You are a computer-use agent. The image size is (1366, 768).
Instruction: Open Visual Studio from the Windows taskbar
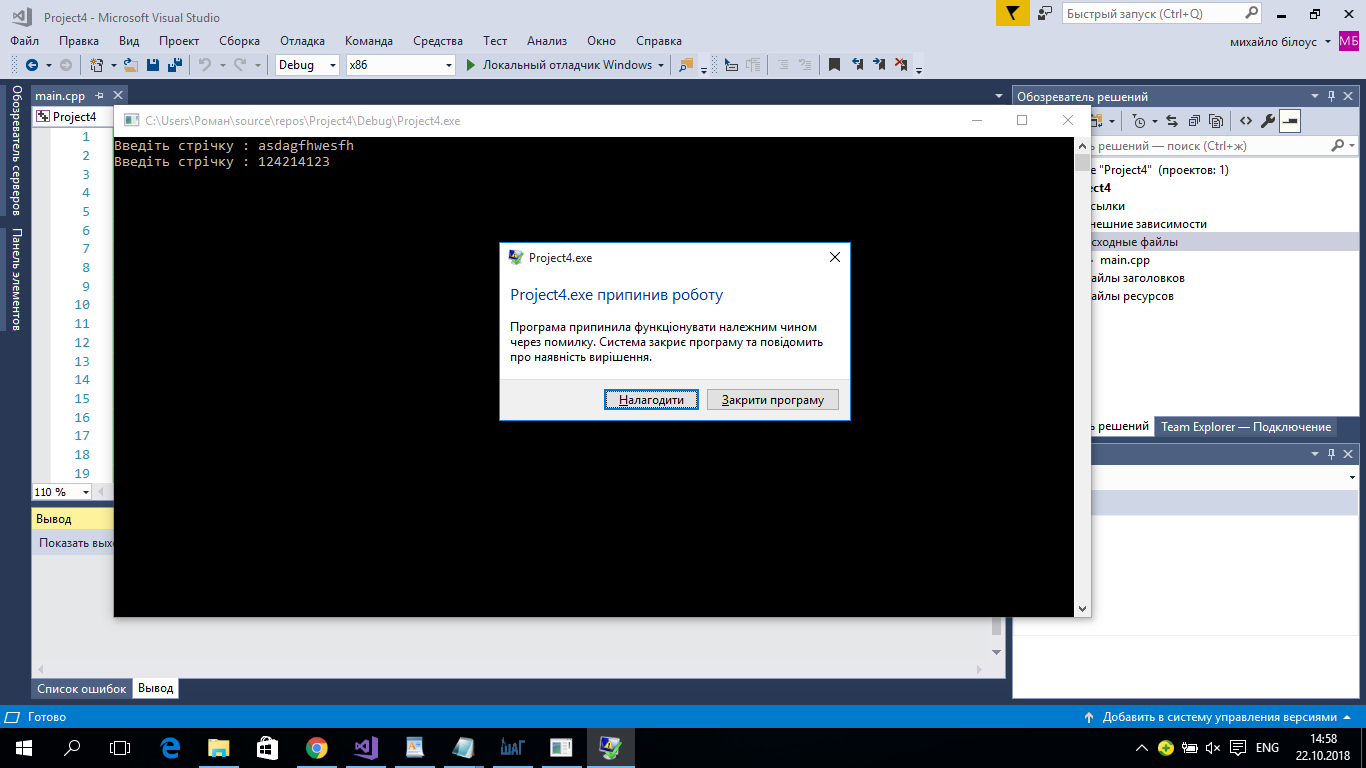click(364, 747)
